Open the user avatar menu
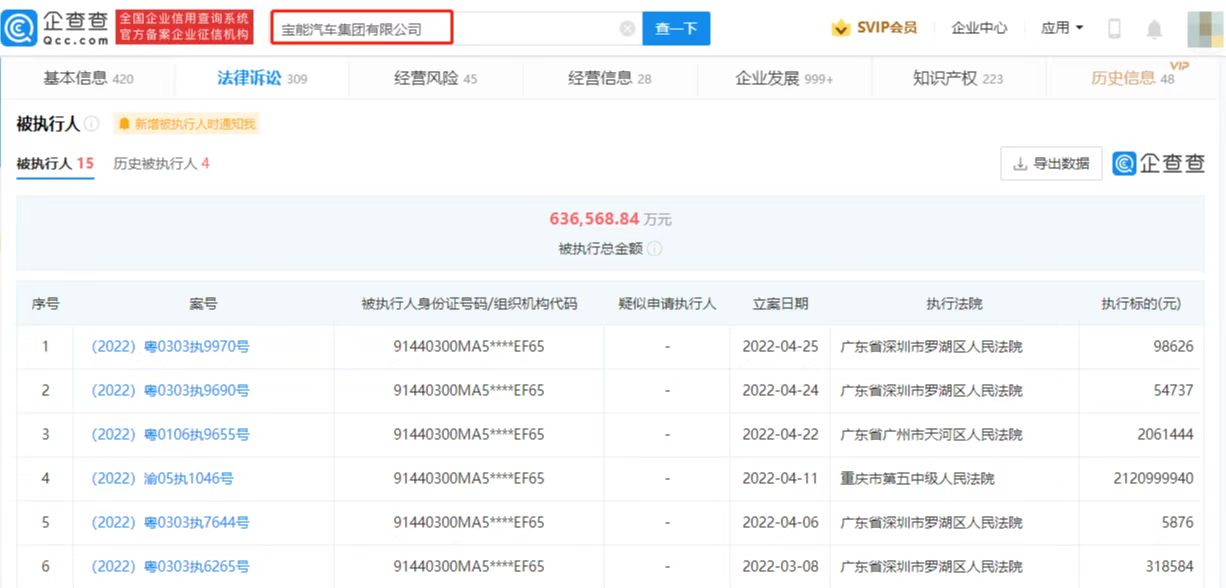 point(1205,28)
